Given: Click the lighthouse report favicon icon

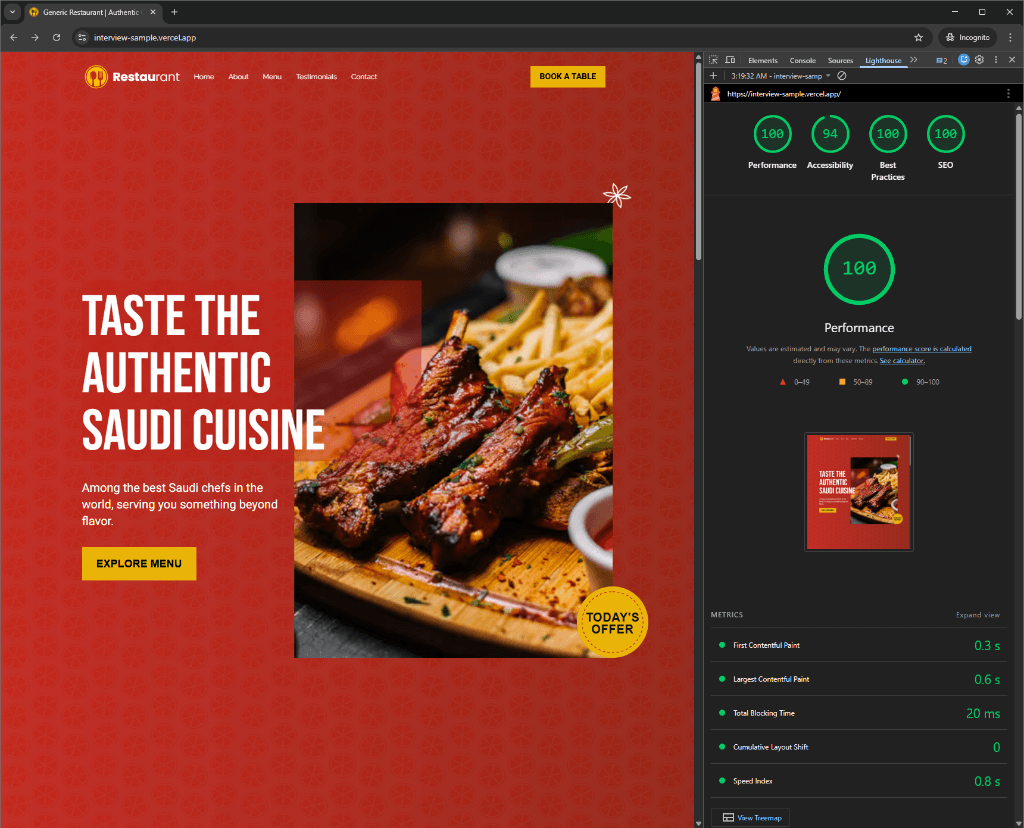Looking at the screenshot, I should pyautogui.click(x=715, y=93).
